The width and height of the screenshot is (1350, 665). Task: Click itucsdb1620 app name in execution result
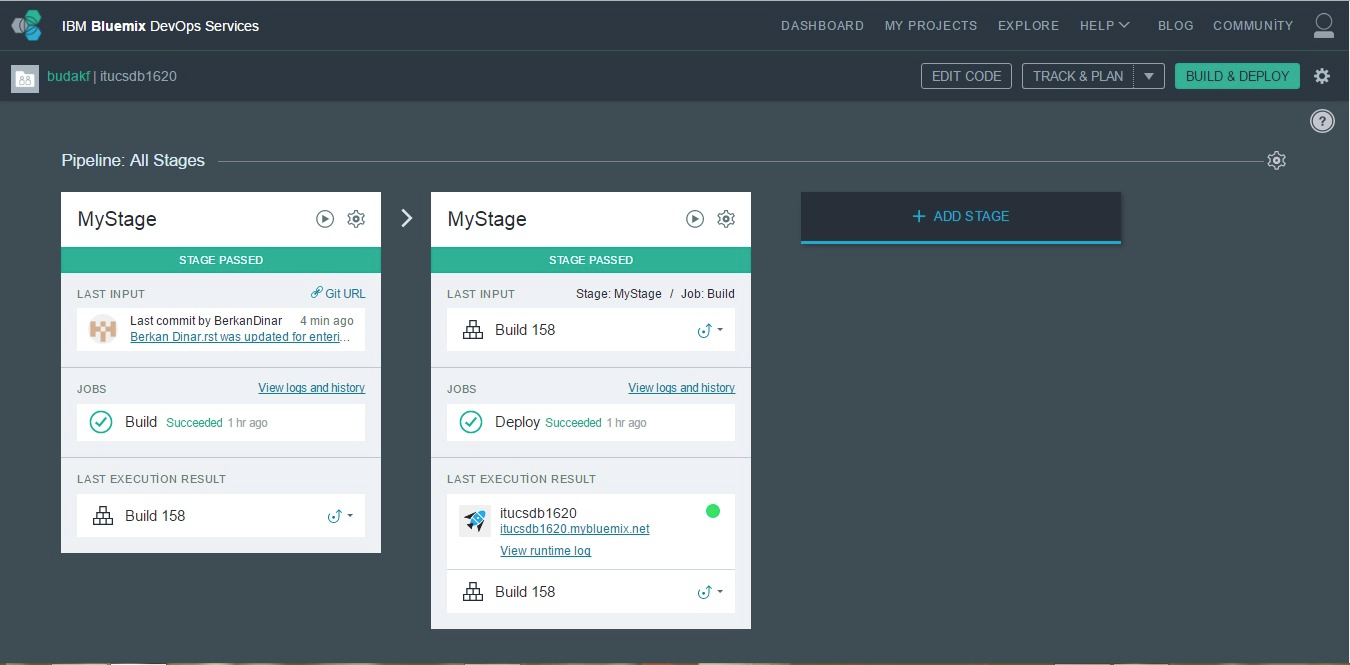pos(538,513)
